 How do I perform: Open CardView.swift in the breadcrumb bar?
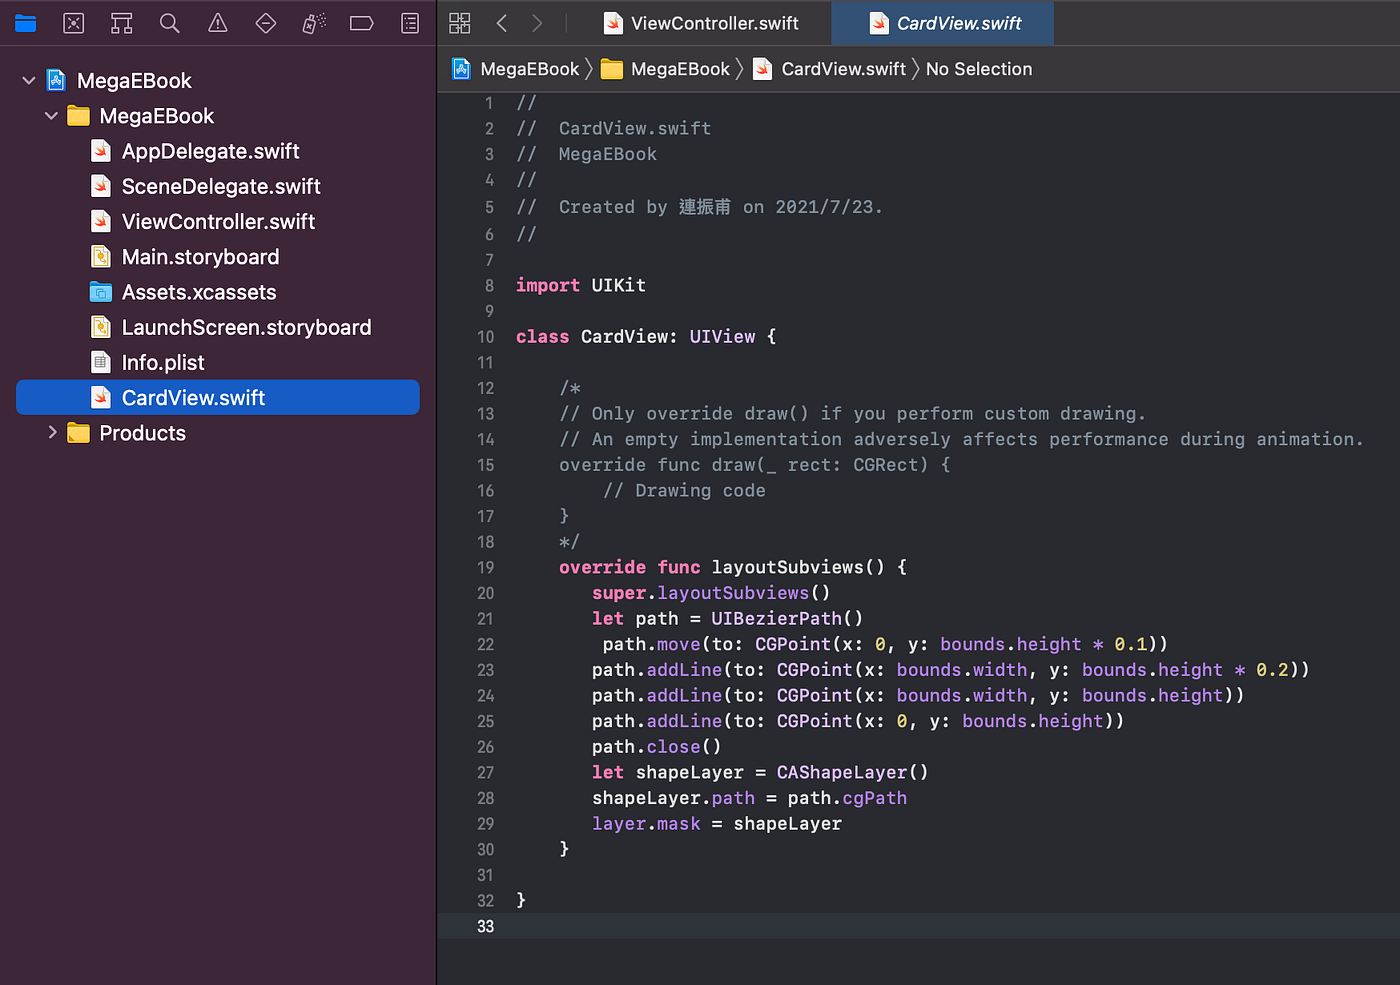pos(843,68)
